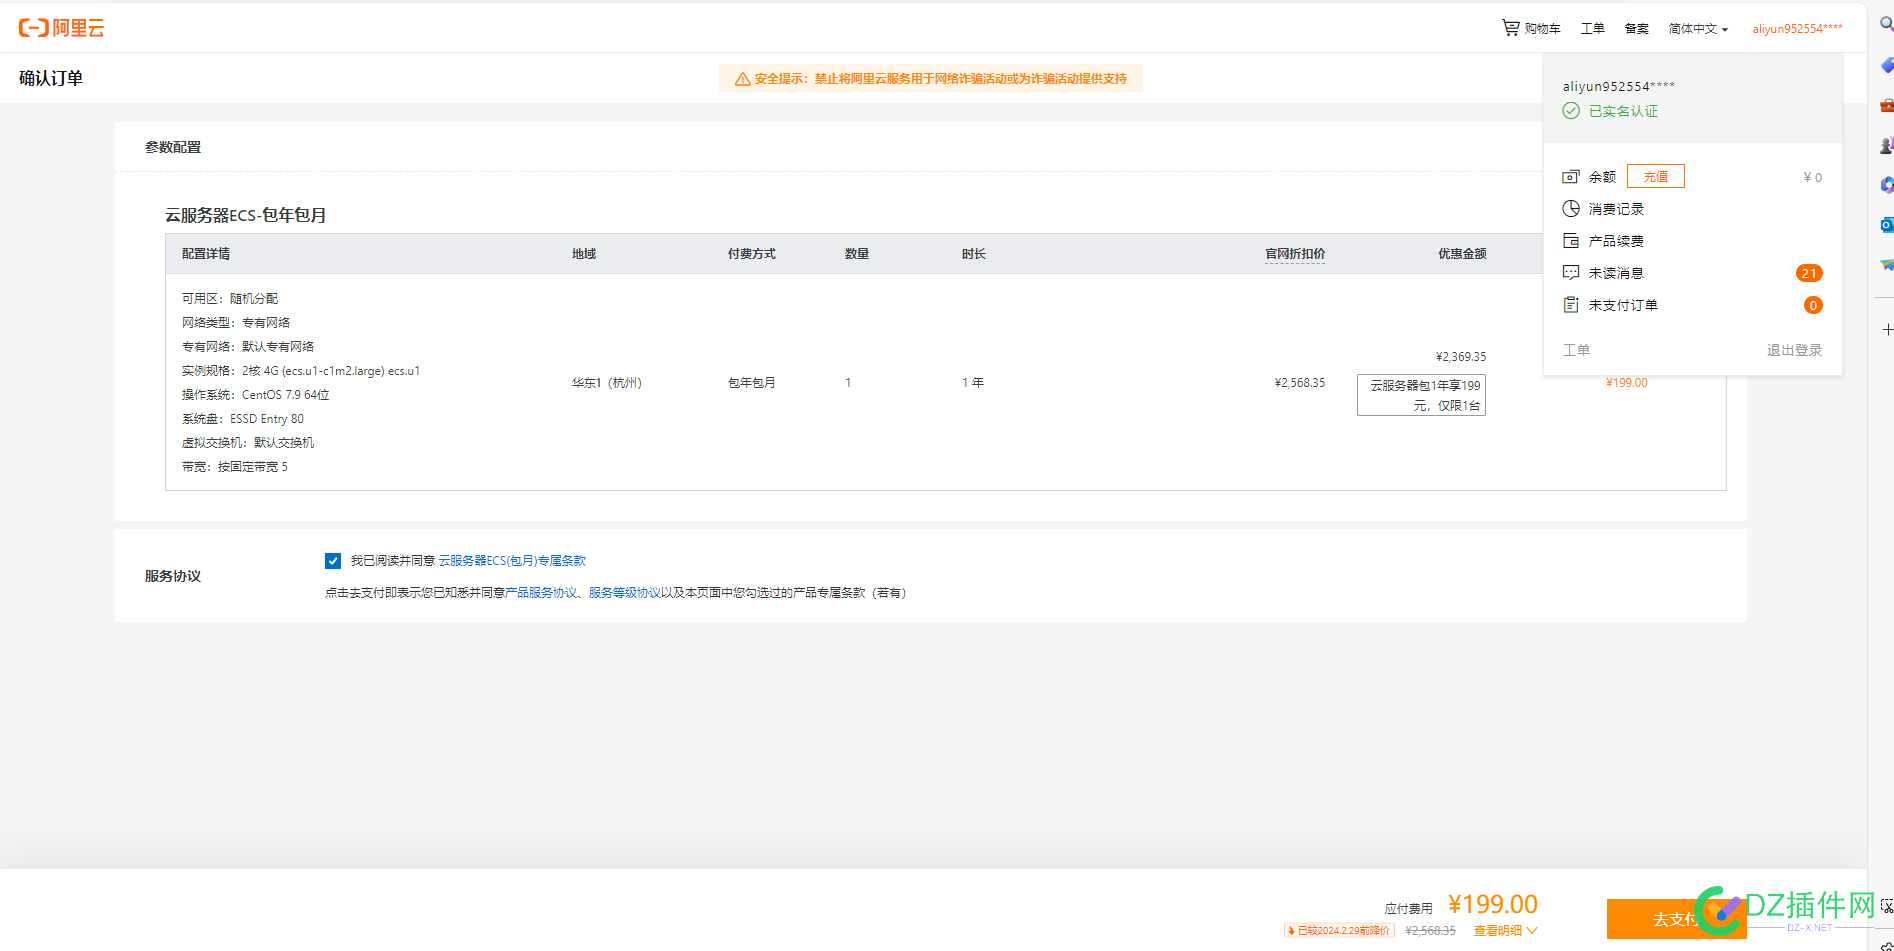Go to 购物车 in top navigation
The height and width of the screenshot is (951, 1894).
click(x=1542, y=29)
